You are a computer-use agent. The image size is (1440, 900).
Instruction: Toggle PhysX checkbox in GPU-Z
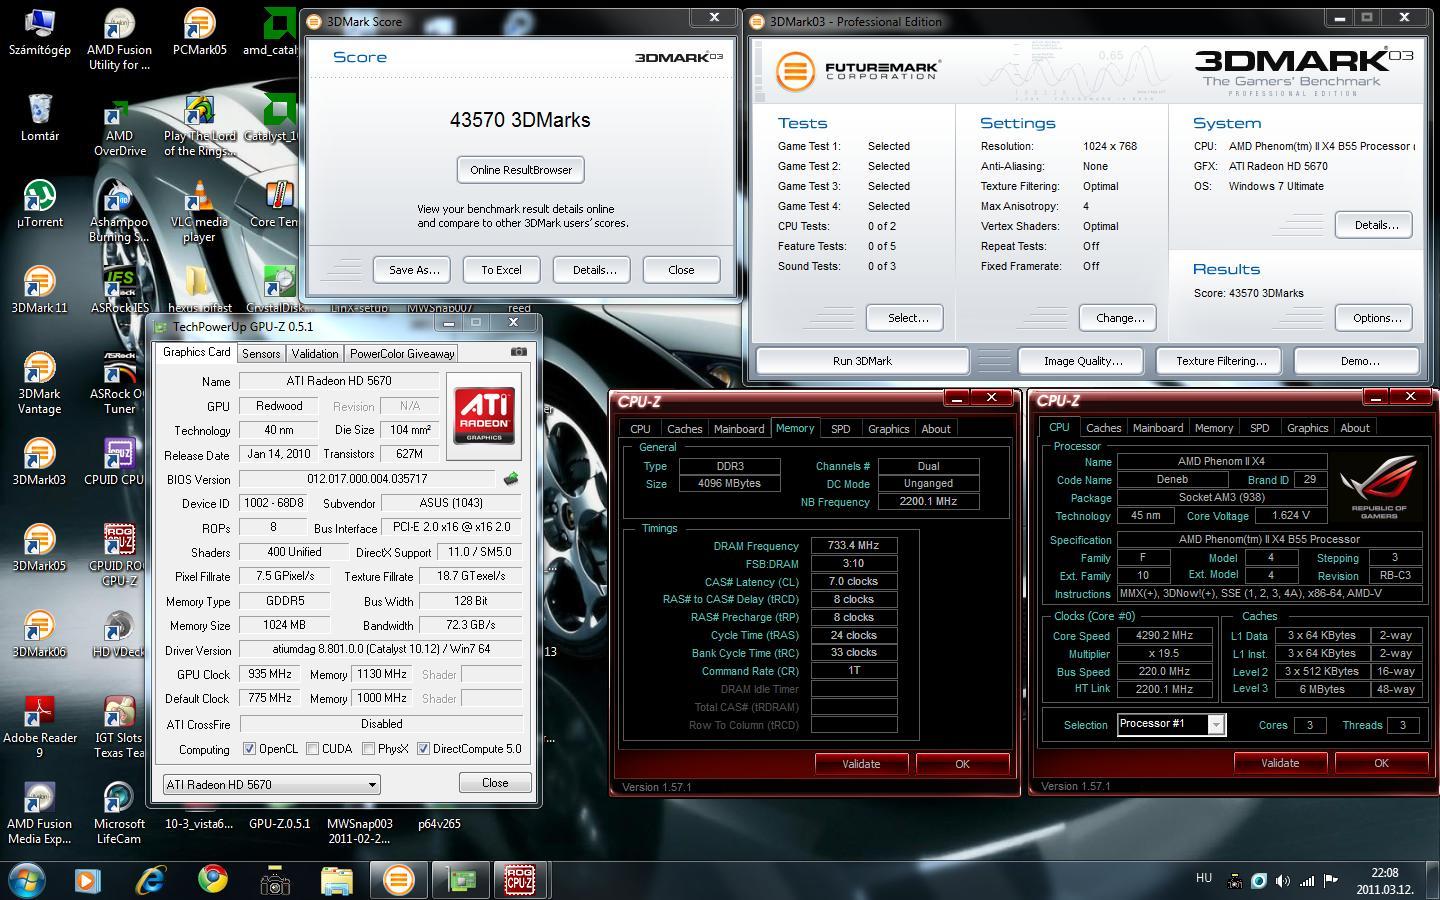coord(369,748)
